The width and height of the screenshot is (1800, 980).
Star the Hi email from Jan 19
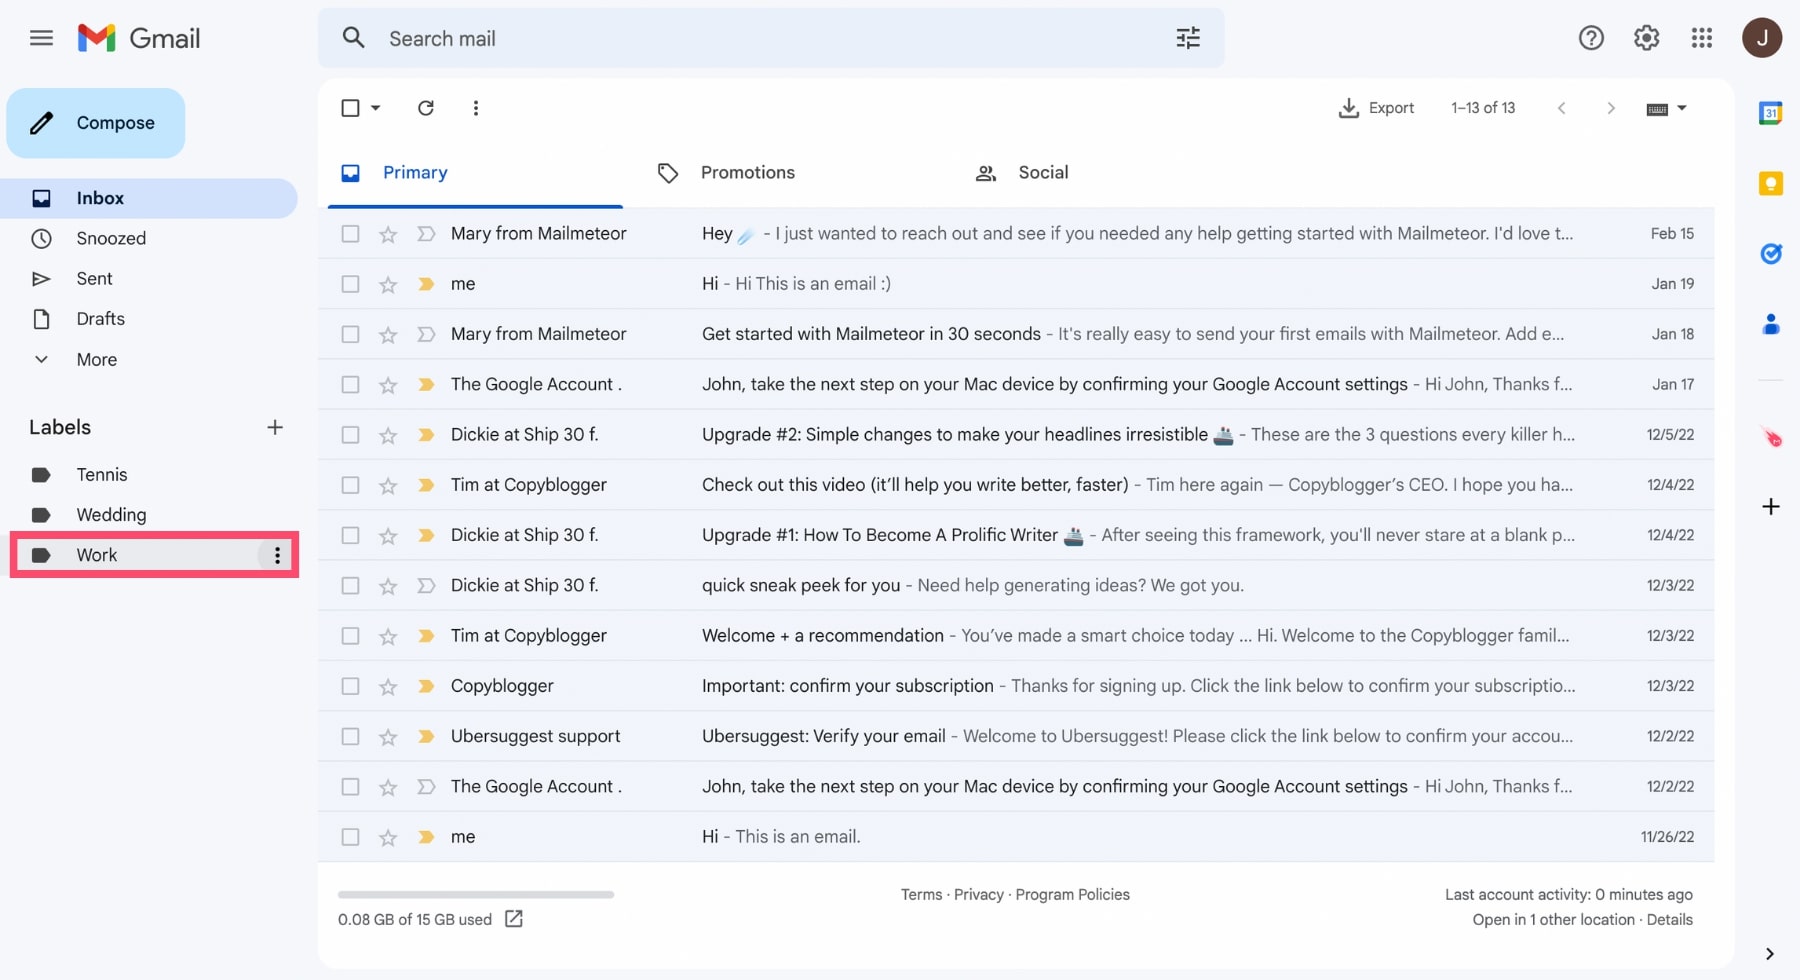(388, 285)
